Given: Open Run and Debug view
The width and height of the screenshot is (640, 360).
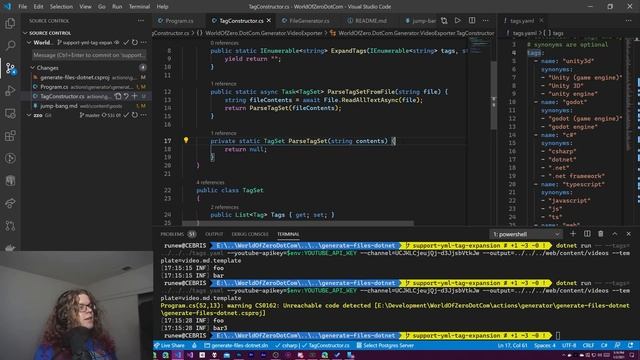Looking at the screenshot, I should (10, 91).
